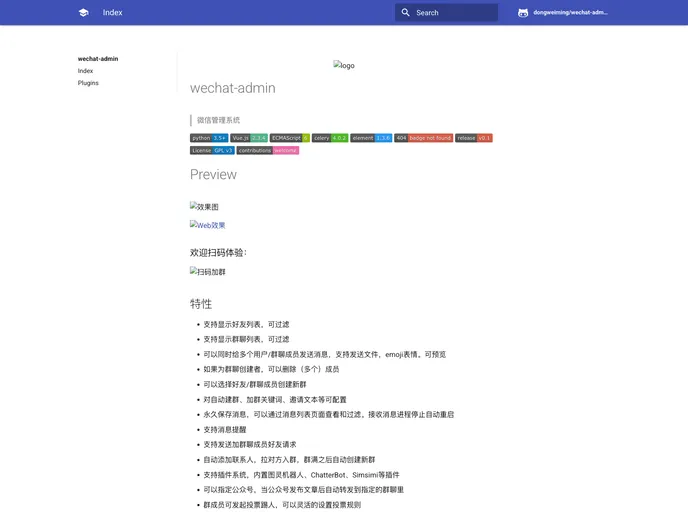This screenshot has height=512, width=688.
Task: Click bullet mentioning ChatterBot and Simsimi
Action: click(301, 475)
